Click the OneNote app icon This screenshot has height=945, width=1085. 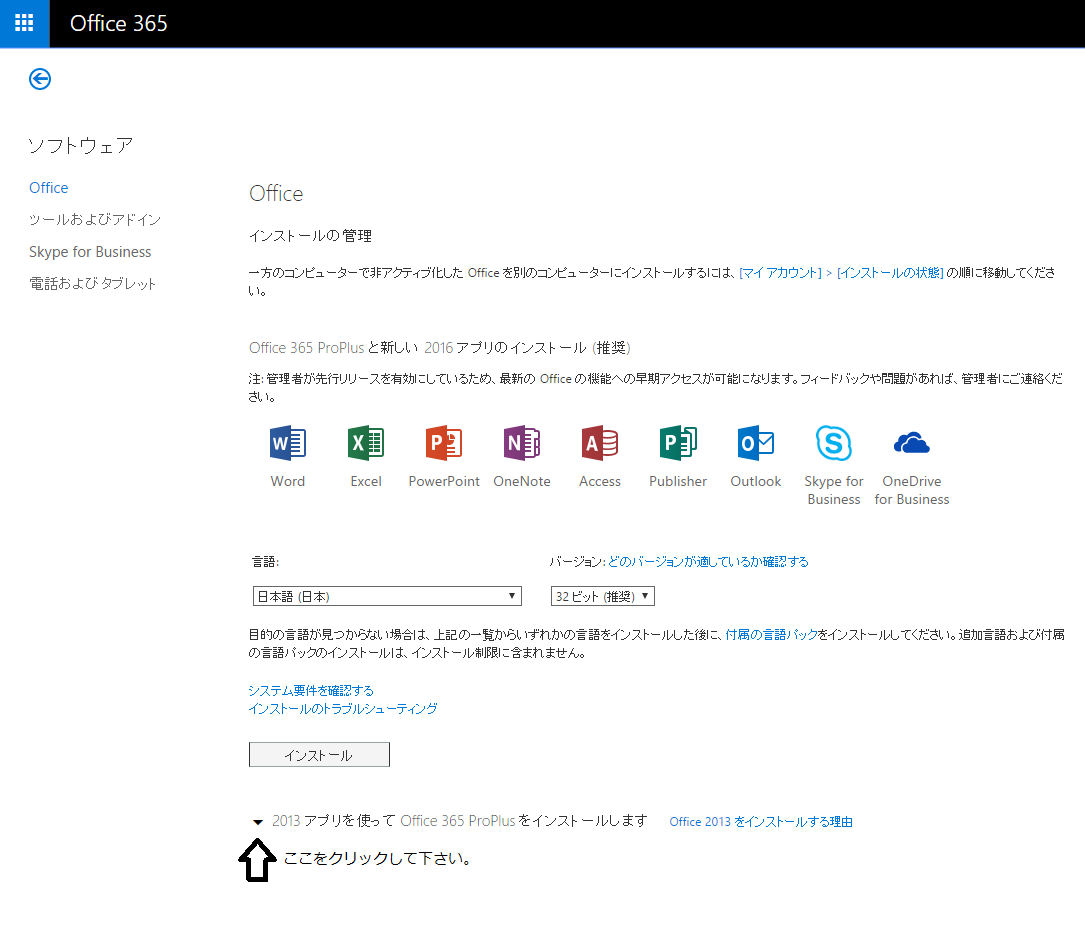pyautogui.click(x=522, y=443)
